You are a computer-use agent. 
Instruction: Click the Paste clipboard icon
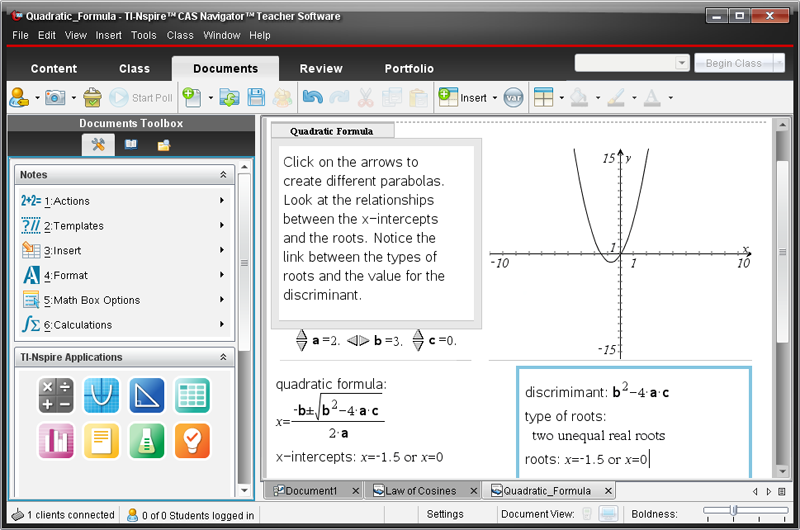click(x=418, y=97)
